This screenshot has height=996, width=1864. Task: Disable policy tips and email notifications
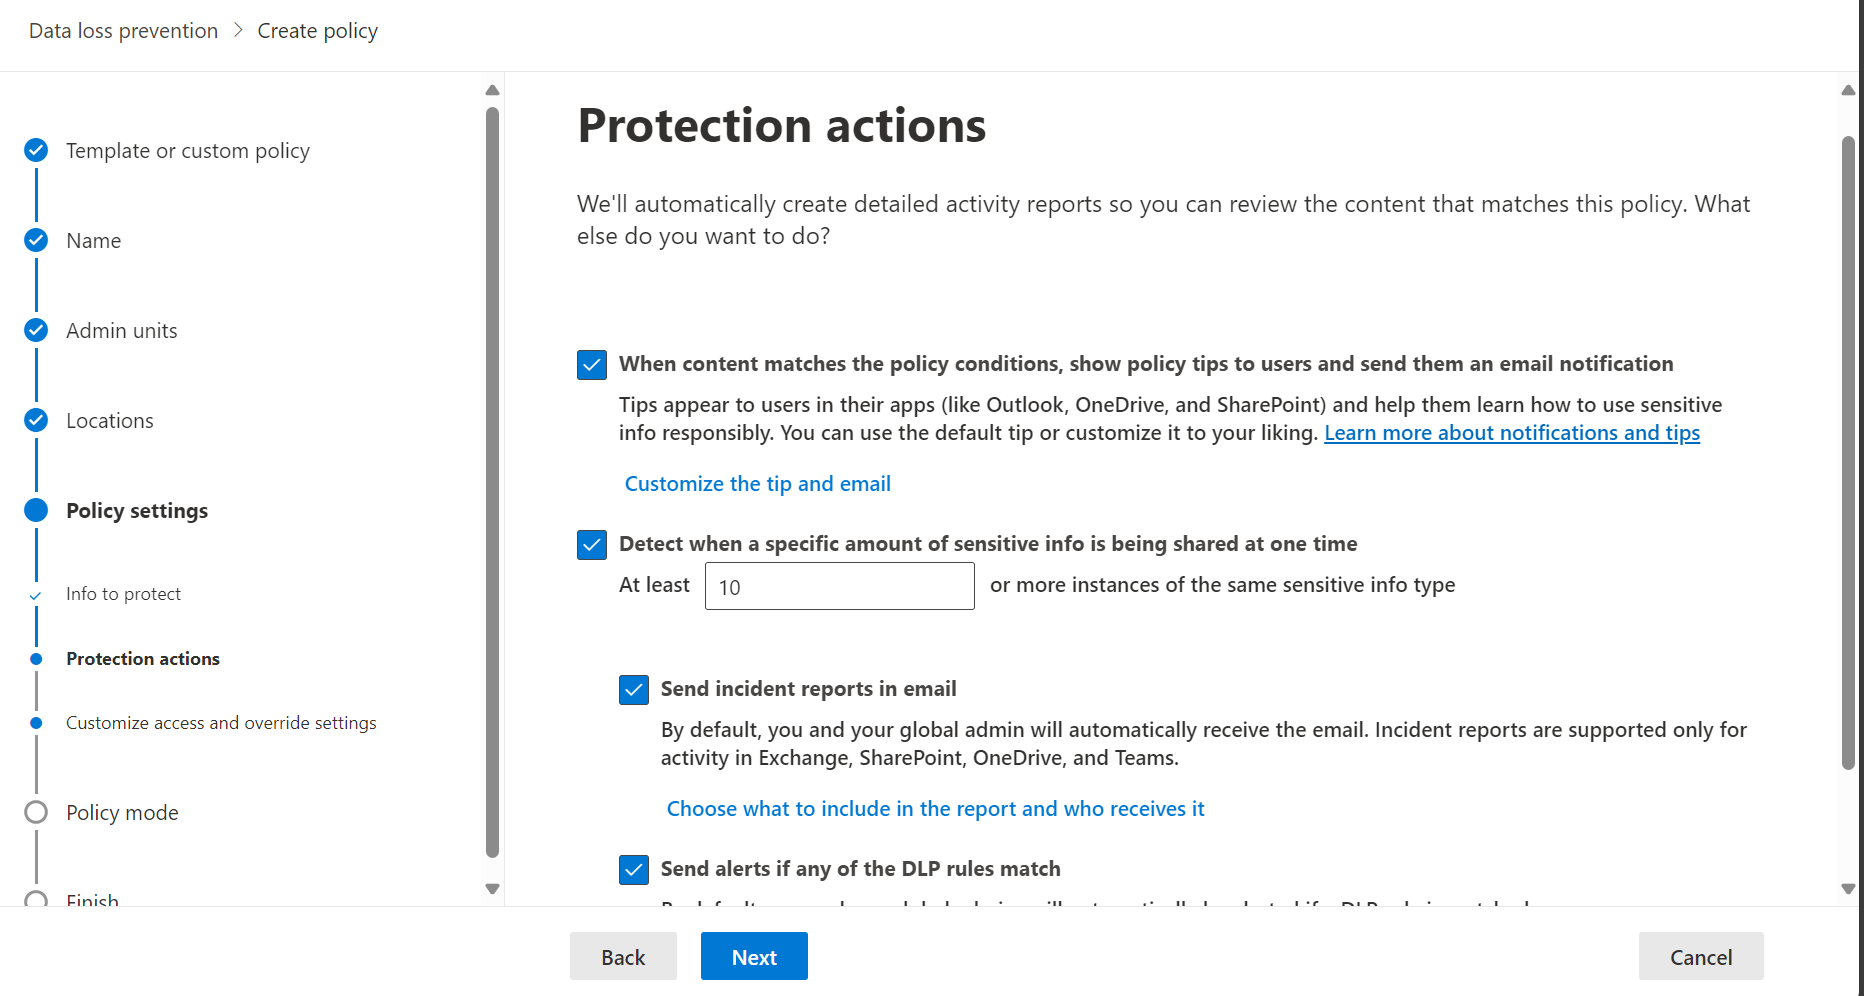coord(591,364)
